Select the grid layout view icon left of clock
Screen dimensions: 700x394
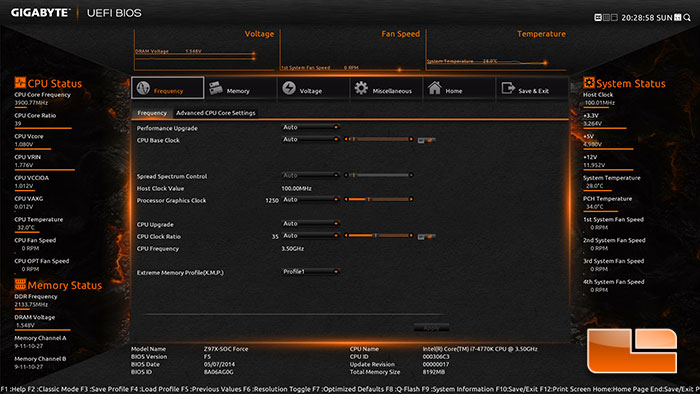click(606, 17)
